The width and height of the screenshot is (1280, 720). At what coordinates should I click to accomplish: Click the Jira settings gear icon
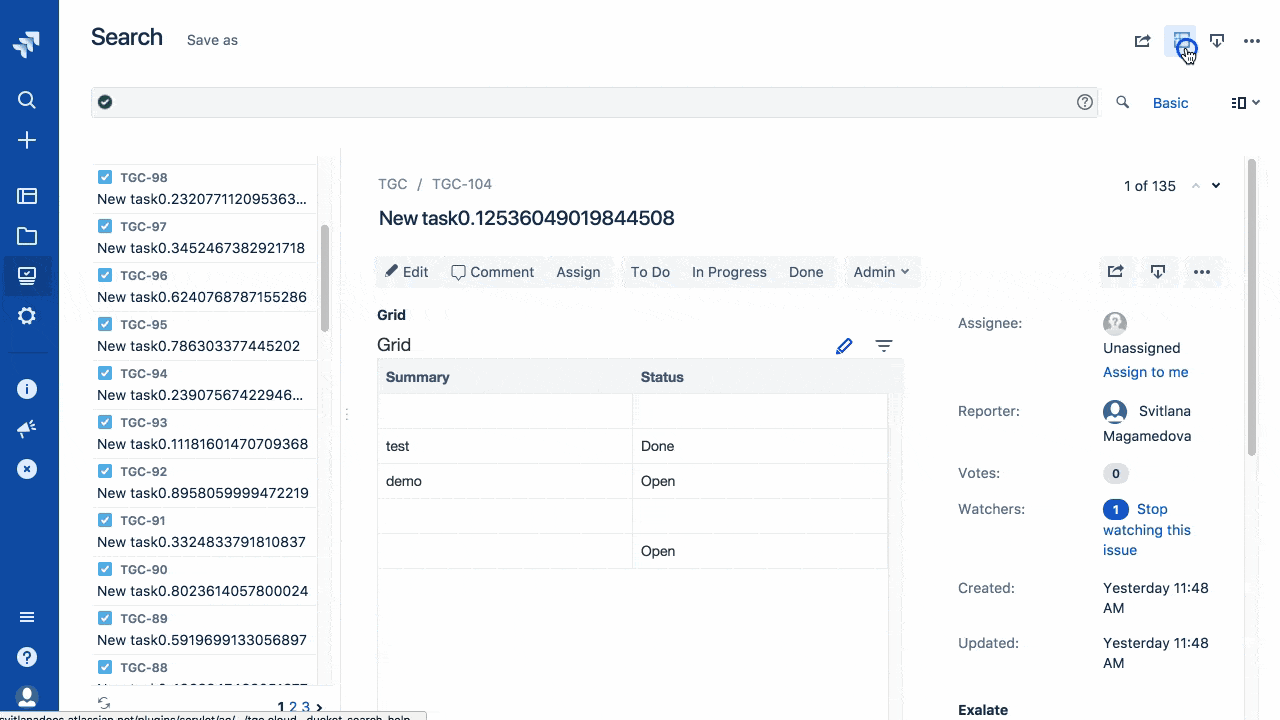(28, 316)
